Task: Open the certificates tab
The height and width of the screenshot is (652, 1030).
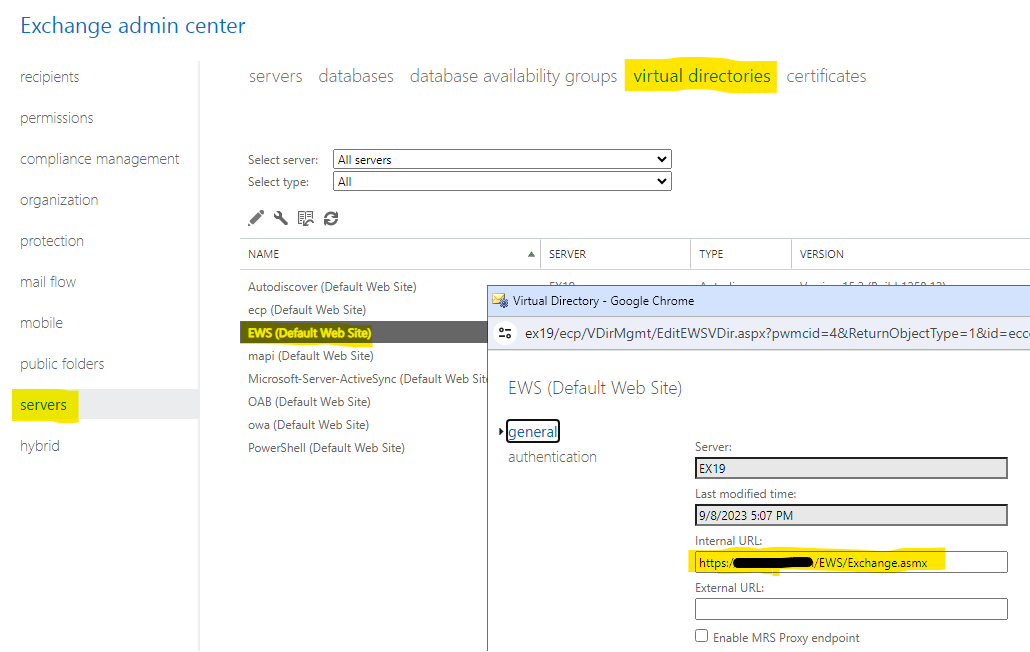Action: pyautogui.click(x=826, y=76)
